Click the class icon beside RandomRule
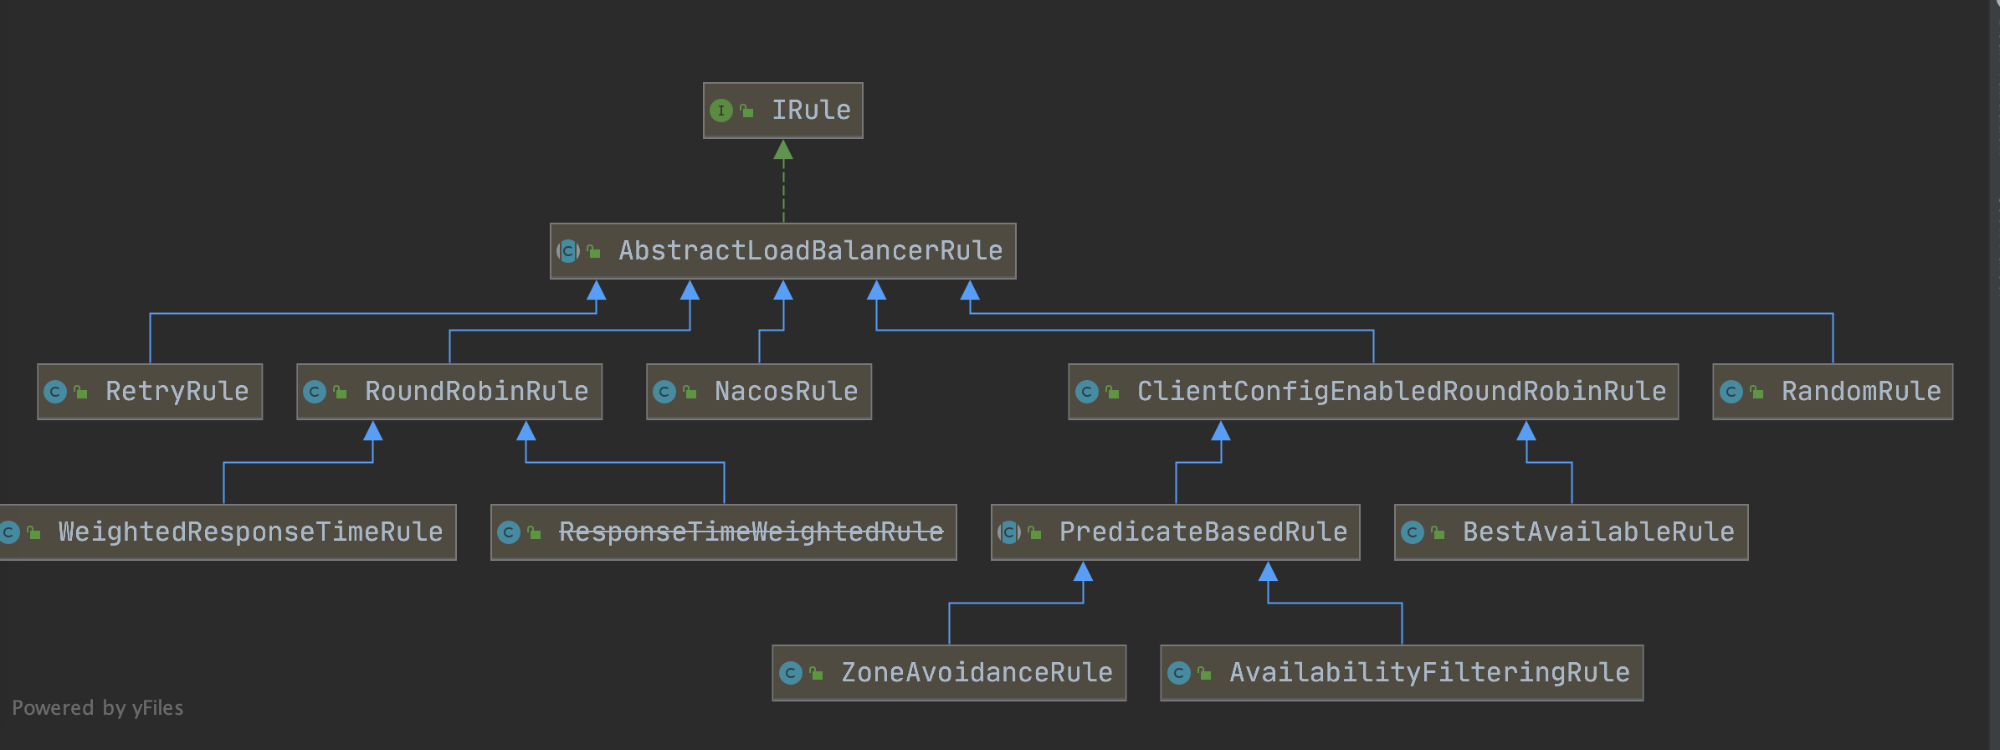Image resolution: width=2000 pixels, height=750 pixels. (1732, 392)
